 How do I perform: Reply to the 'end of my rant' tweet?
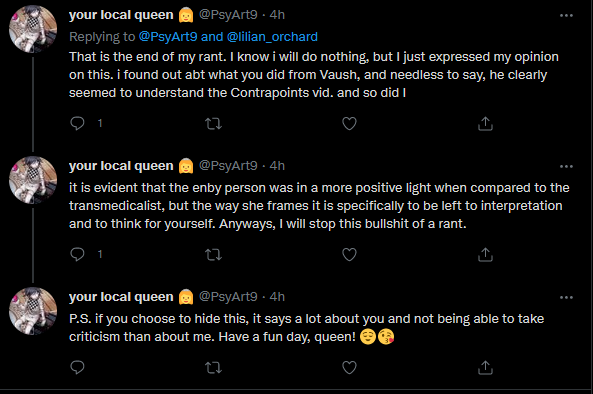pyautogui.click(x=78, y=123)
